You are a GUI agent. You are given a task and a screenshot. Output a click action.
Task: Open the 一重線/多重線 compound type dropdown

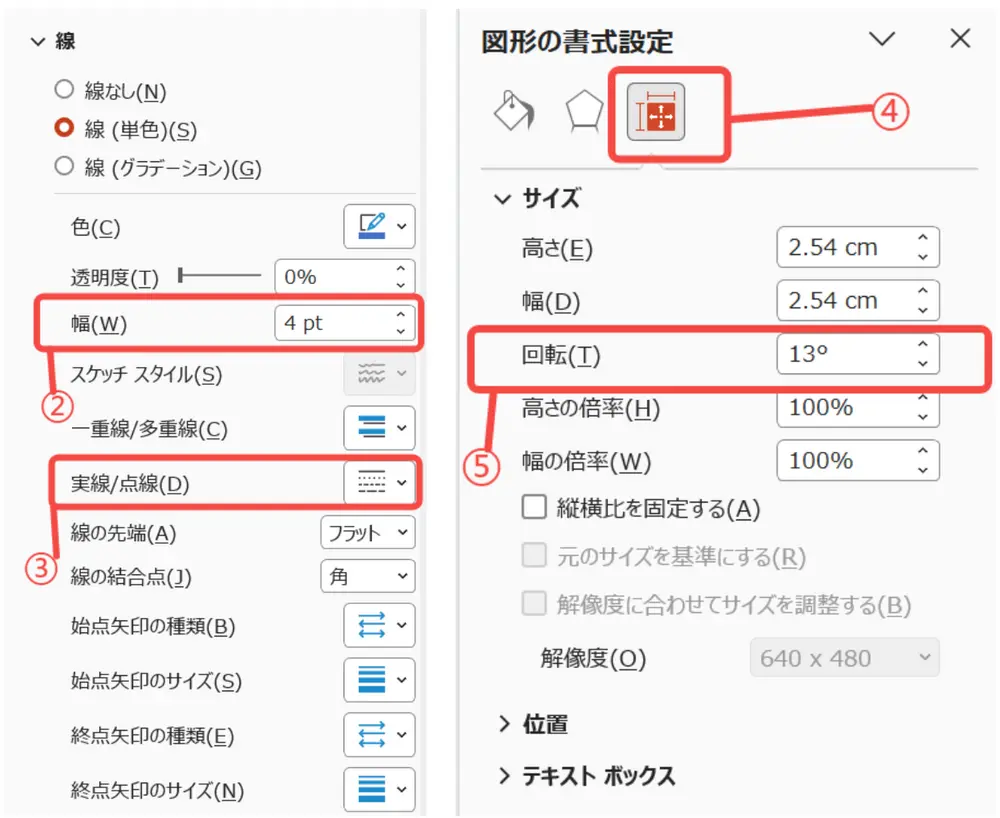click(379, 428)
